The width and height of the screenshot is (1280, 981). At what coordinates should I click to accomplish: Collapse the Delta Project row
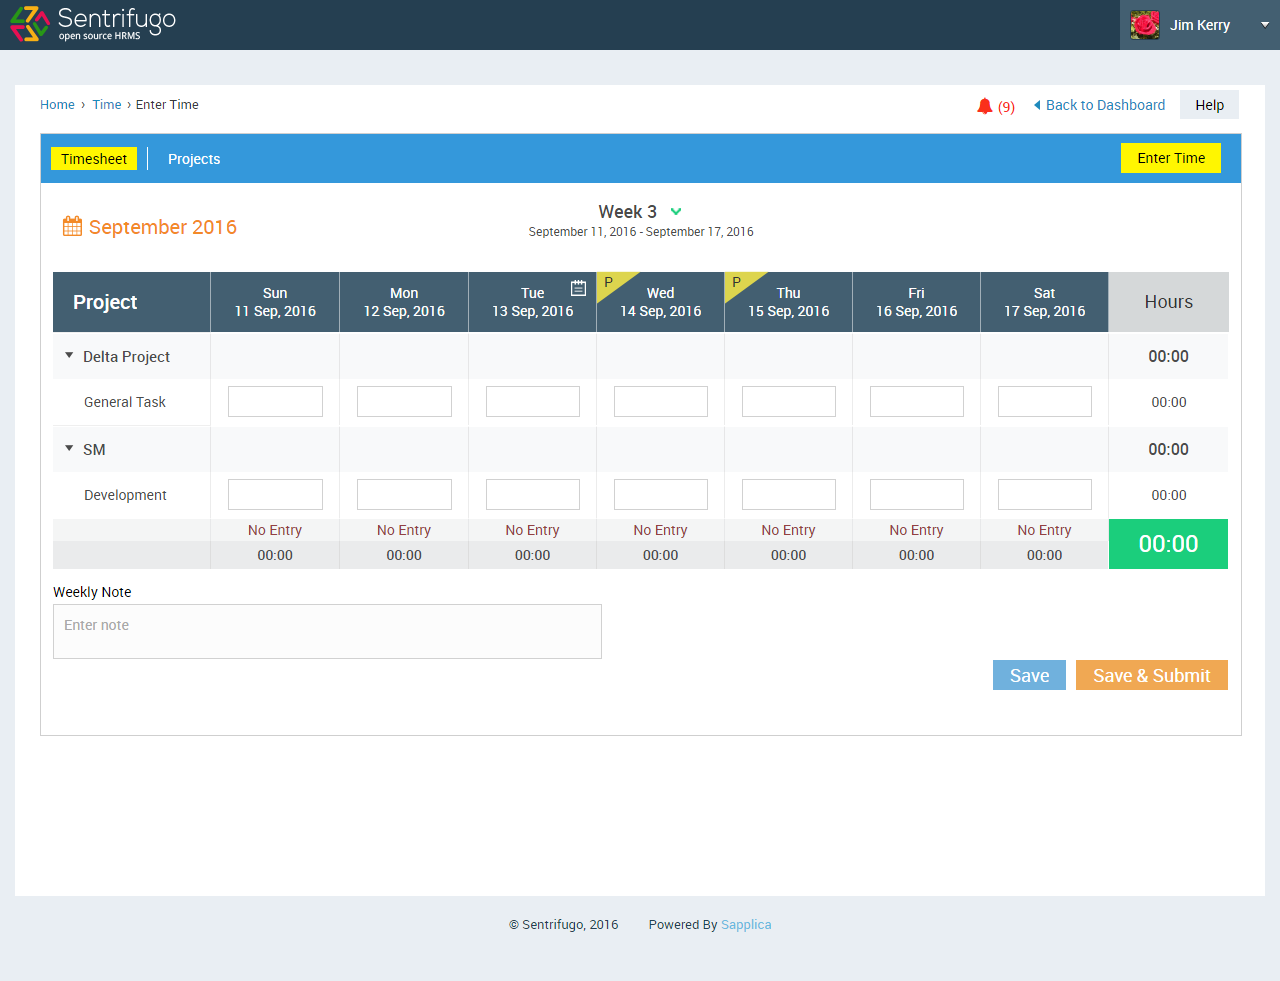69,354
